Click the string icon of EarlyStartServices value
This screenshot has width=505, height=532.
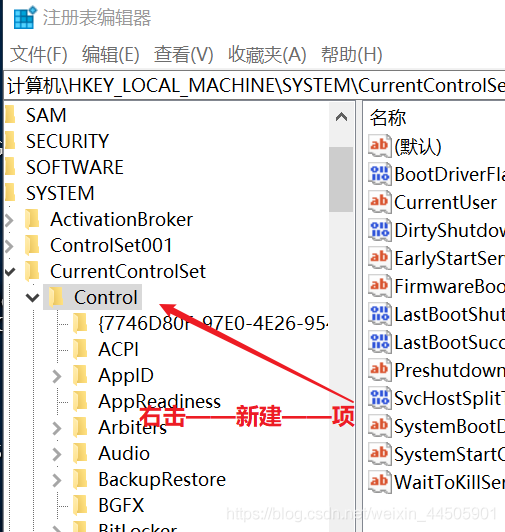[379, 258]
